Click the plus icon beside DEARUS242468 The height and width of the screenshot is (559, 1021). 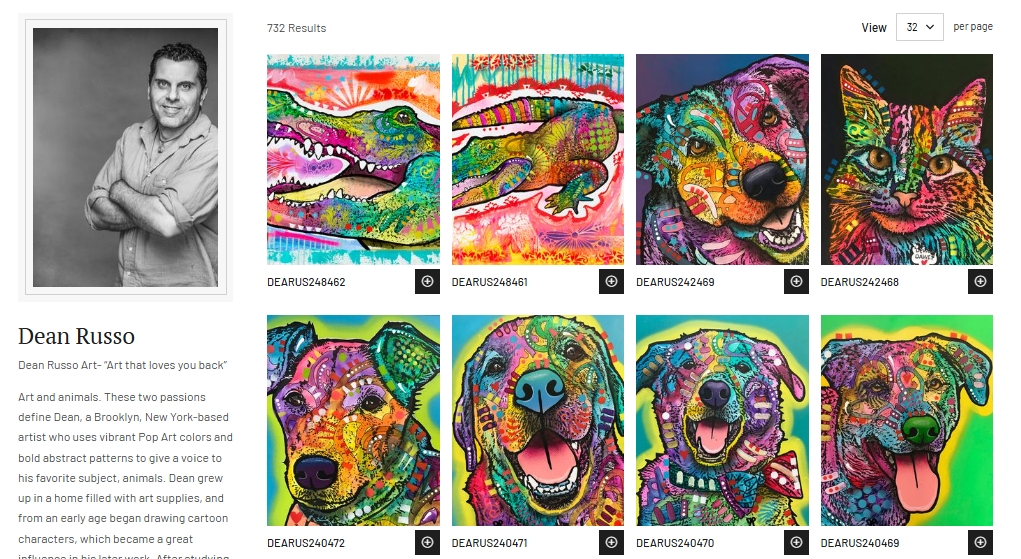point(981,281)
